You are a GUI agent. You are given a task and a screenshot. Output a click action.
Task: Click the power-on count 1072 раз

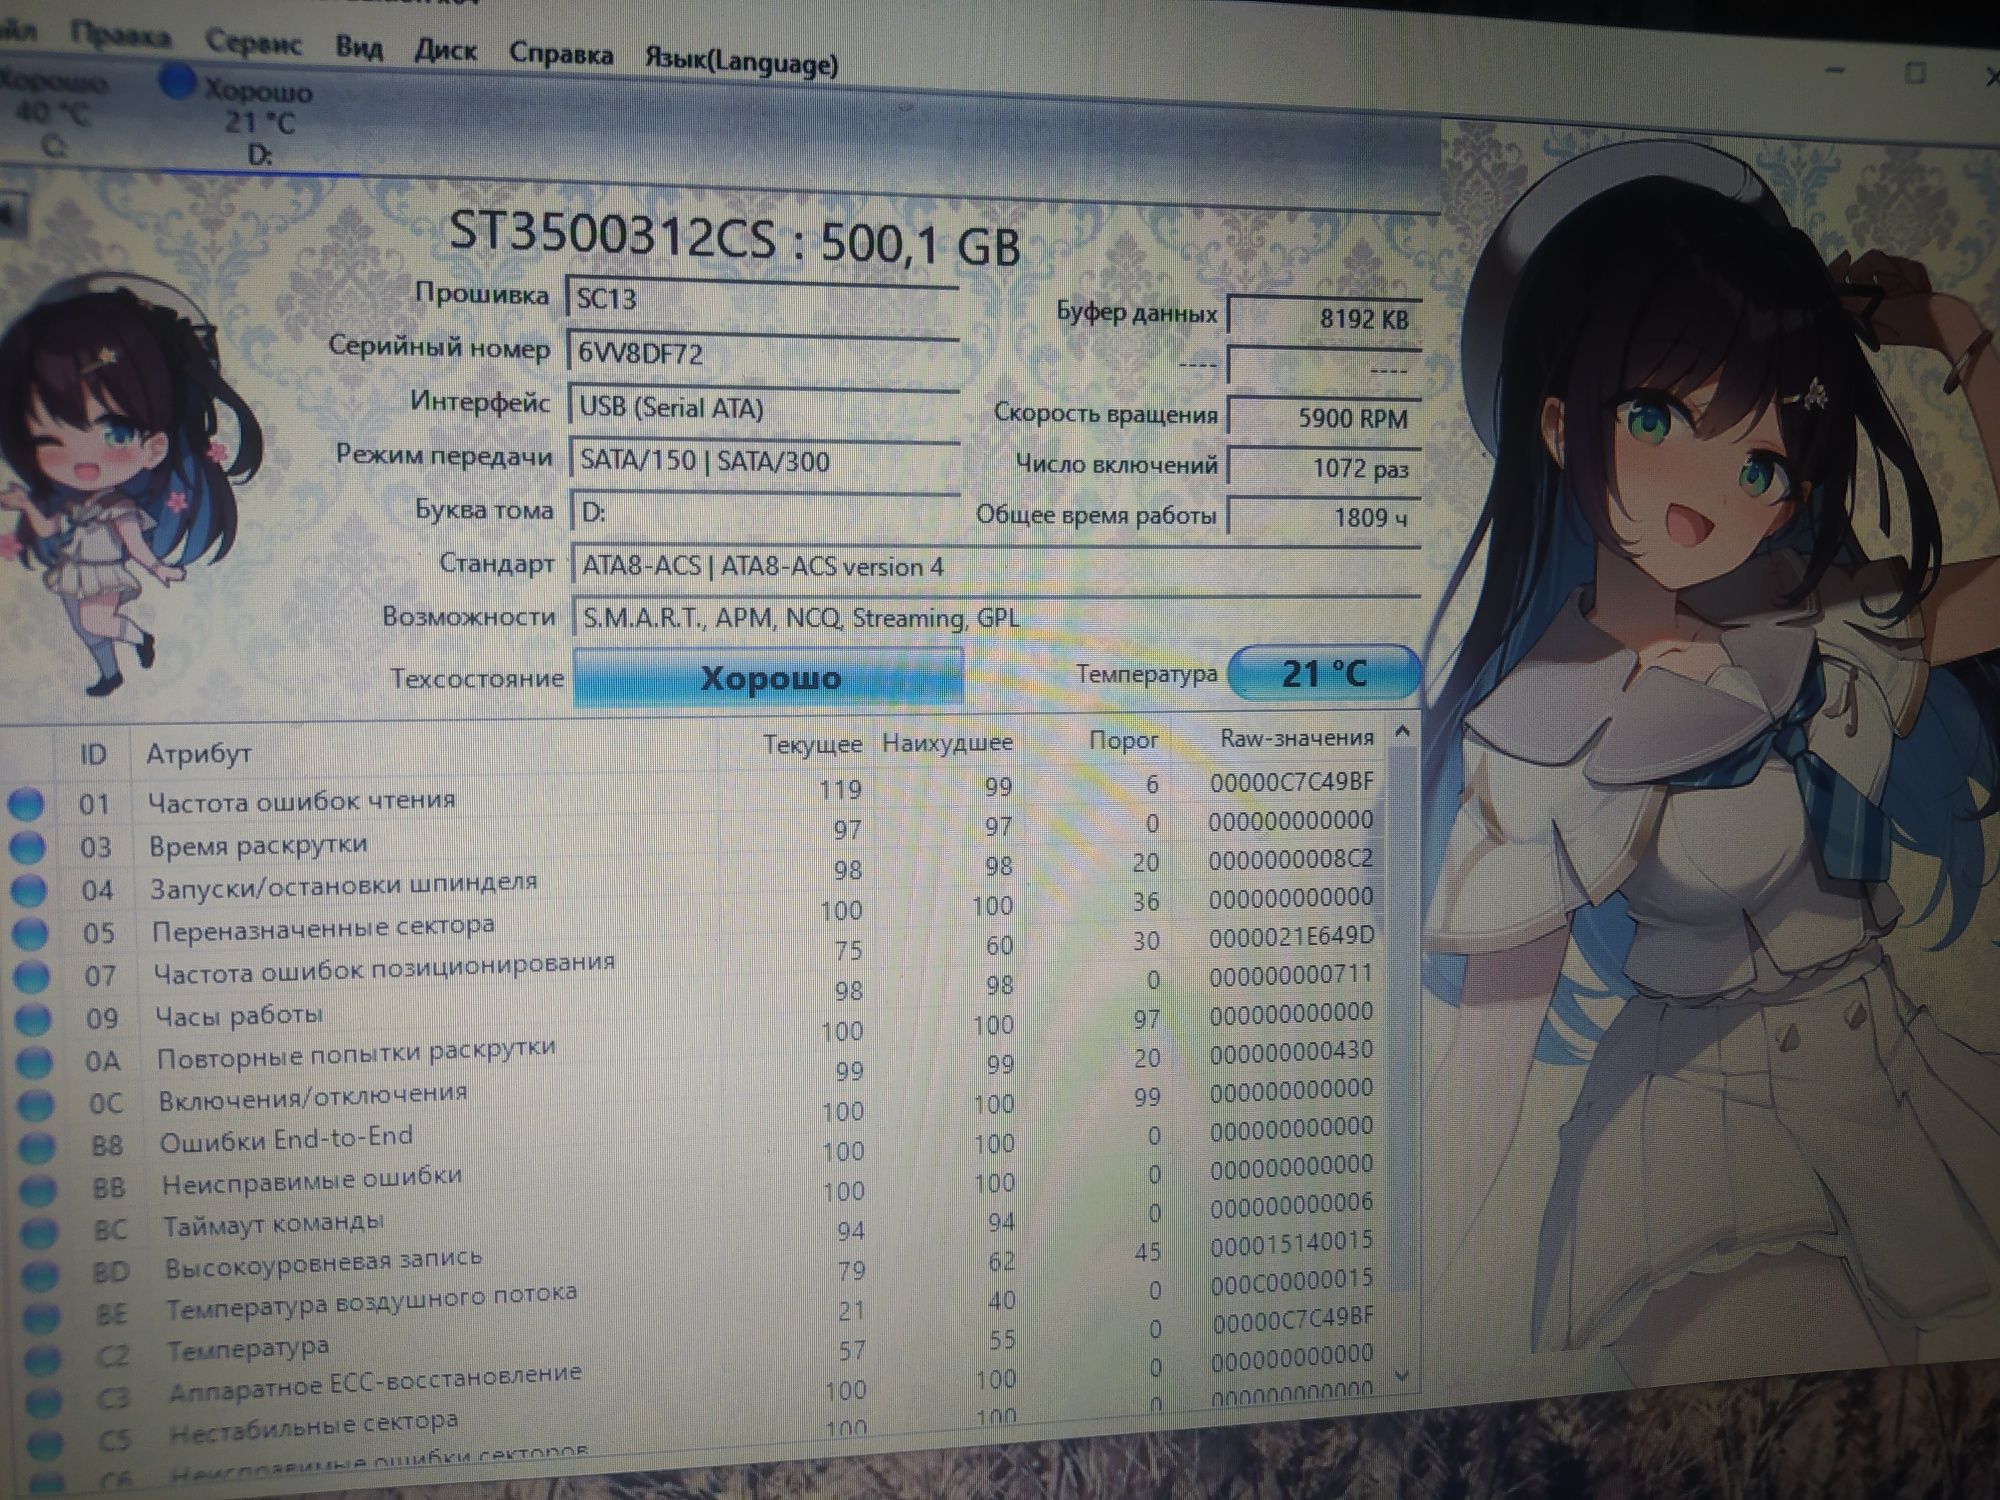pyautogui.click(x=1324, y=467)
